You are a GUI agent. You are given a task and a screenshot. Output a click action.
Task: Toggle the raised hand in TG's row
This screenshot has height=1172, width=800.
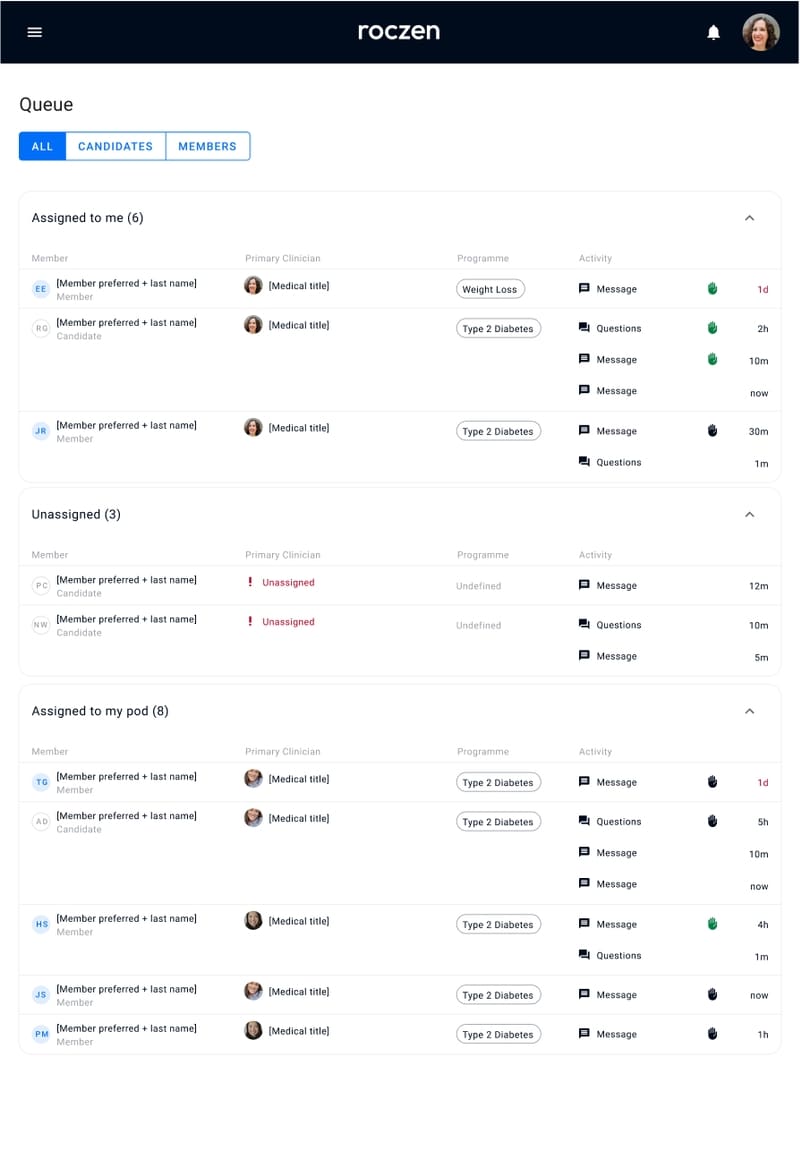tap(713, 782)
